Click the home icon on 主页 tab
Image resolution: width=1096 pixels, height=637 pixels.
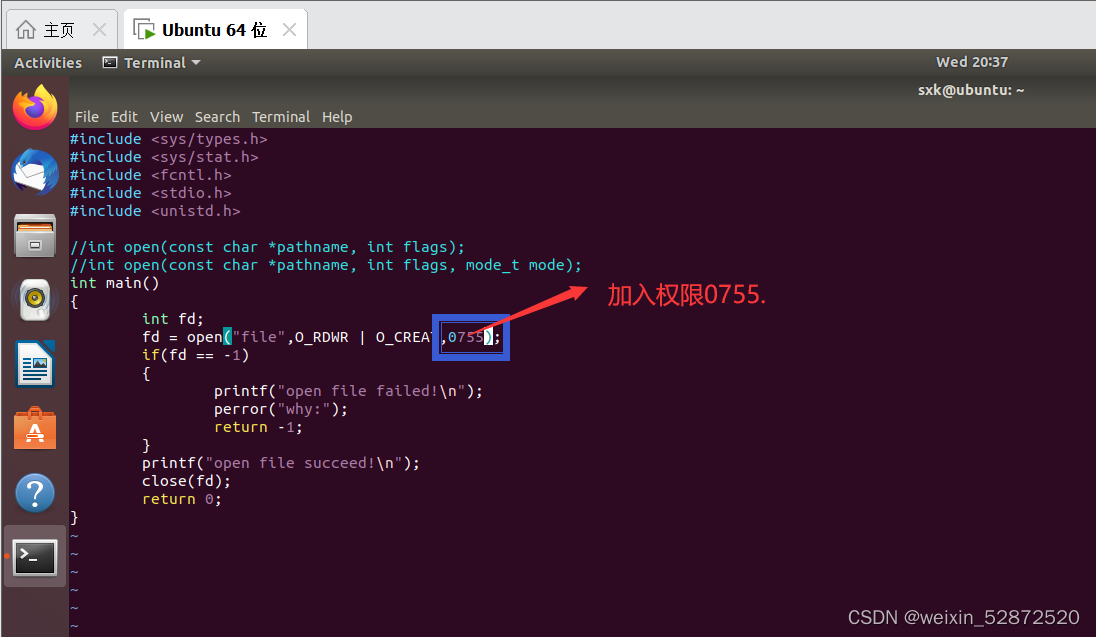[x=26, y=30]
